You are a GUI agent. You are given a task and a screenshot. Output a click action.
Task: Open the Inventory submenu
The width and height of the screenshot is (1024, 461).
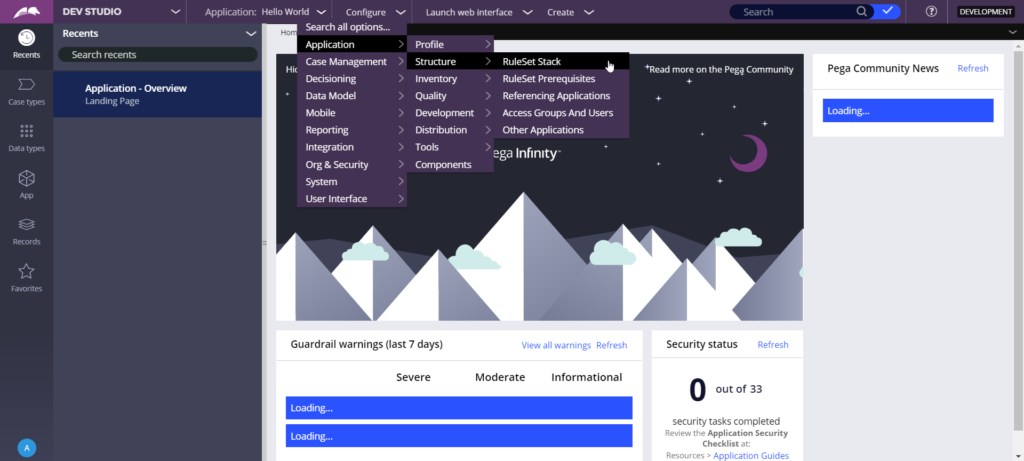(450, 78)
